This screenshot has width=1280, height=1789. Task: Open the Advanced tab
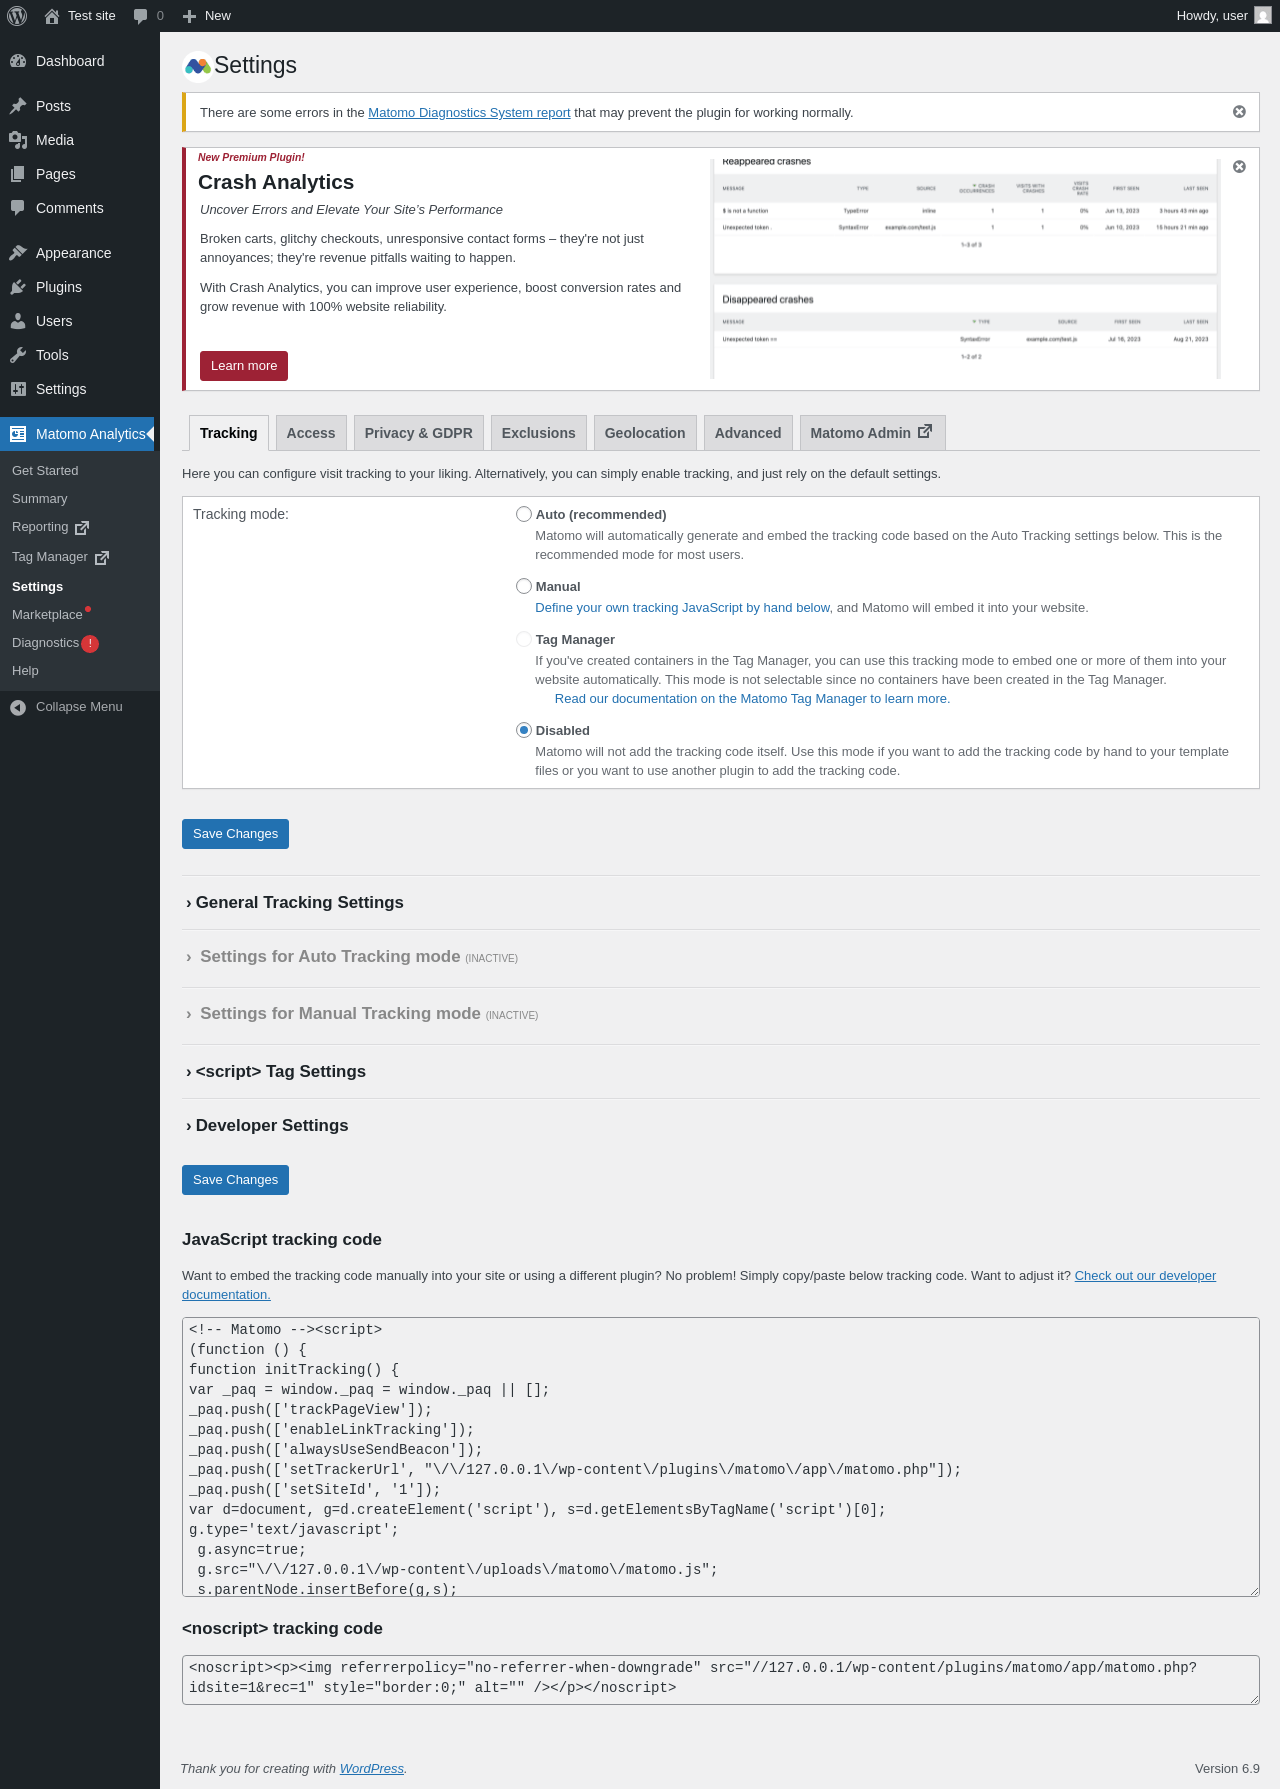pyautogui.click(x=748, y=433)
